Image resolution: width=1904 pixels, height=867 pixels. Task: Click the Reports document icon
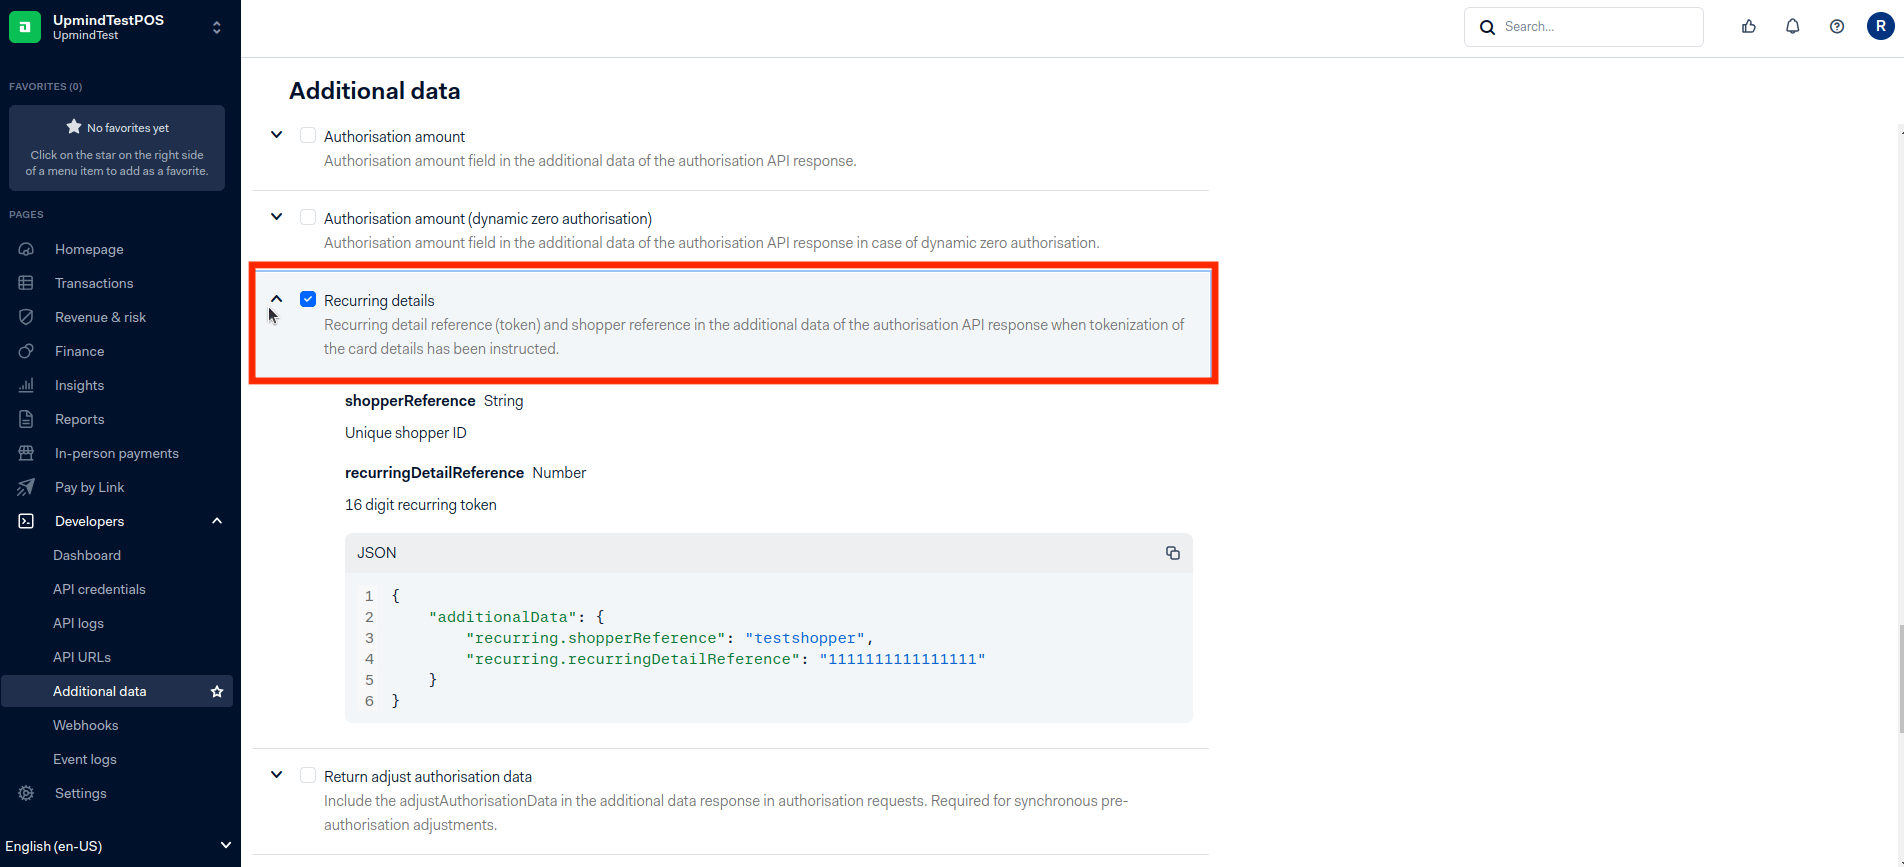(x=27, y=419)
